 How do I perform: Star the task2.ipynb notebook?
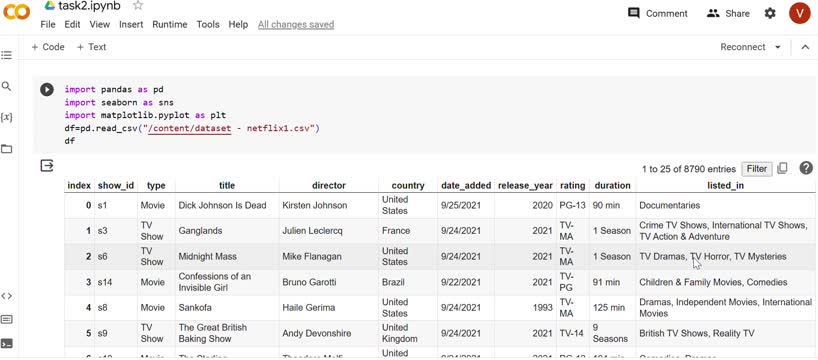(x=138, y=6)
